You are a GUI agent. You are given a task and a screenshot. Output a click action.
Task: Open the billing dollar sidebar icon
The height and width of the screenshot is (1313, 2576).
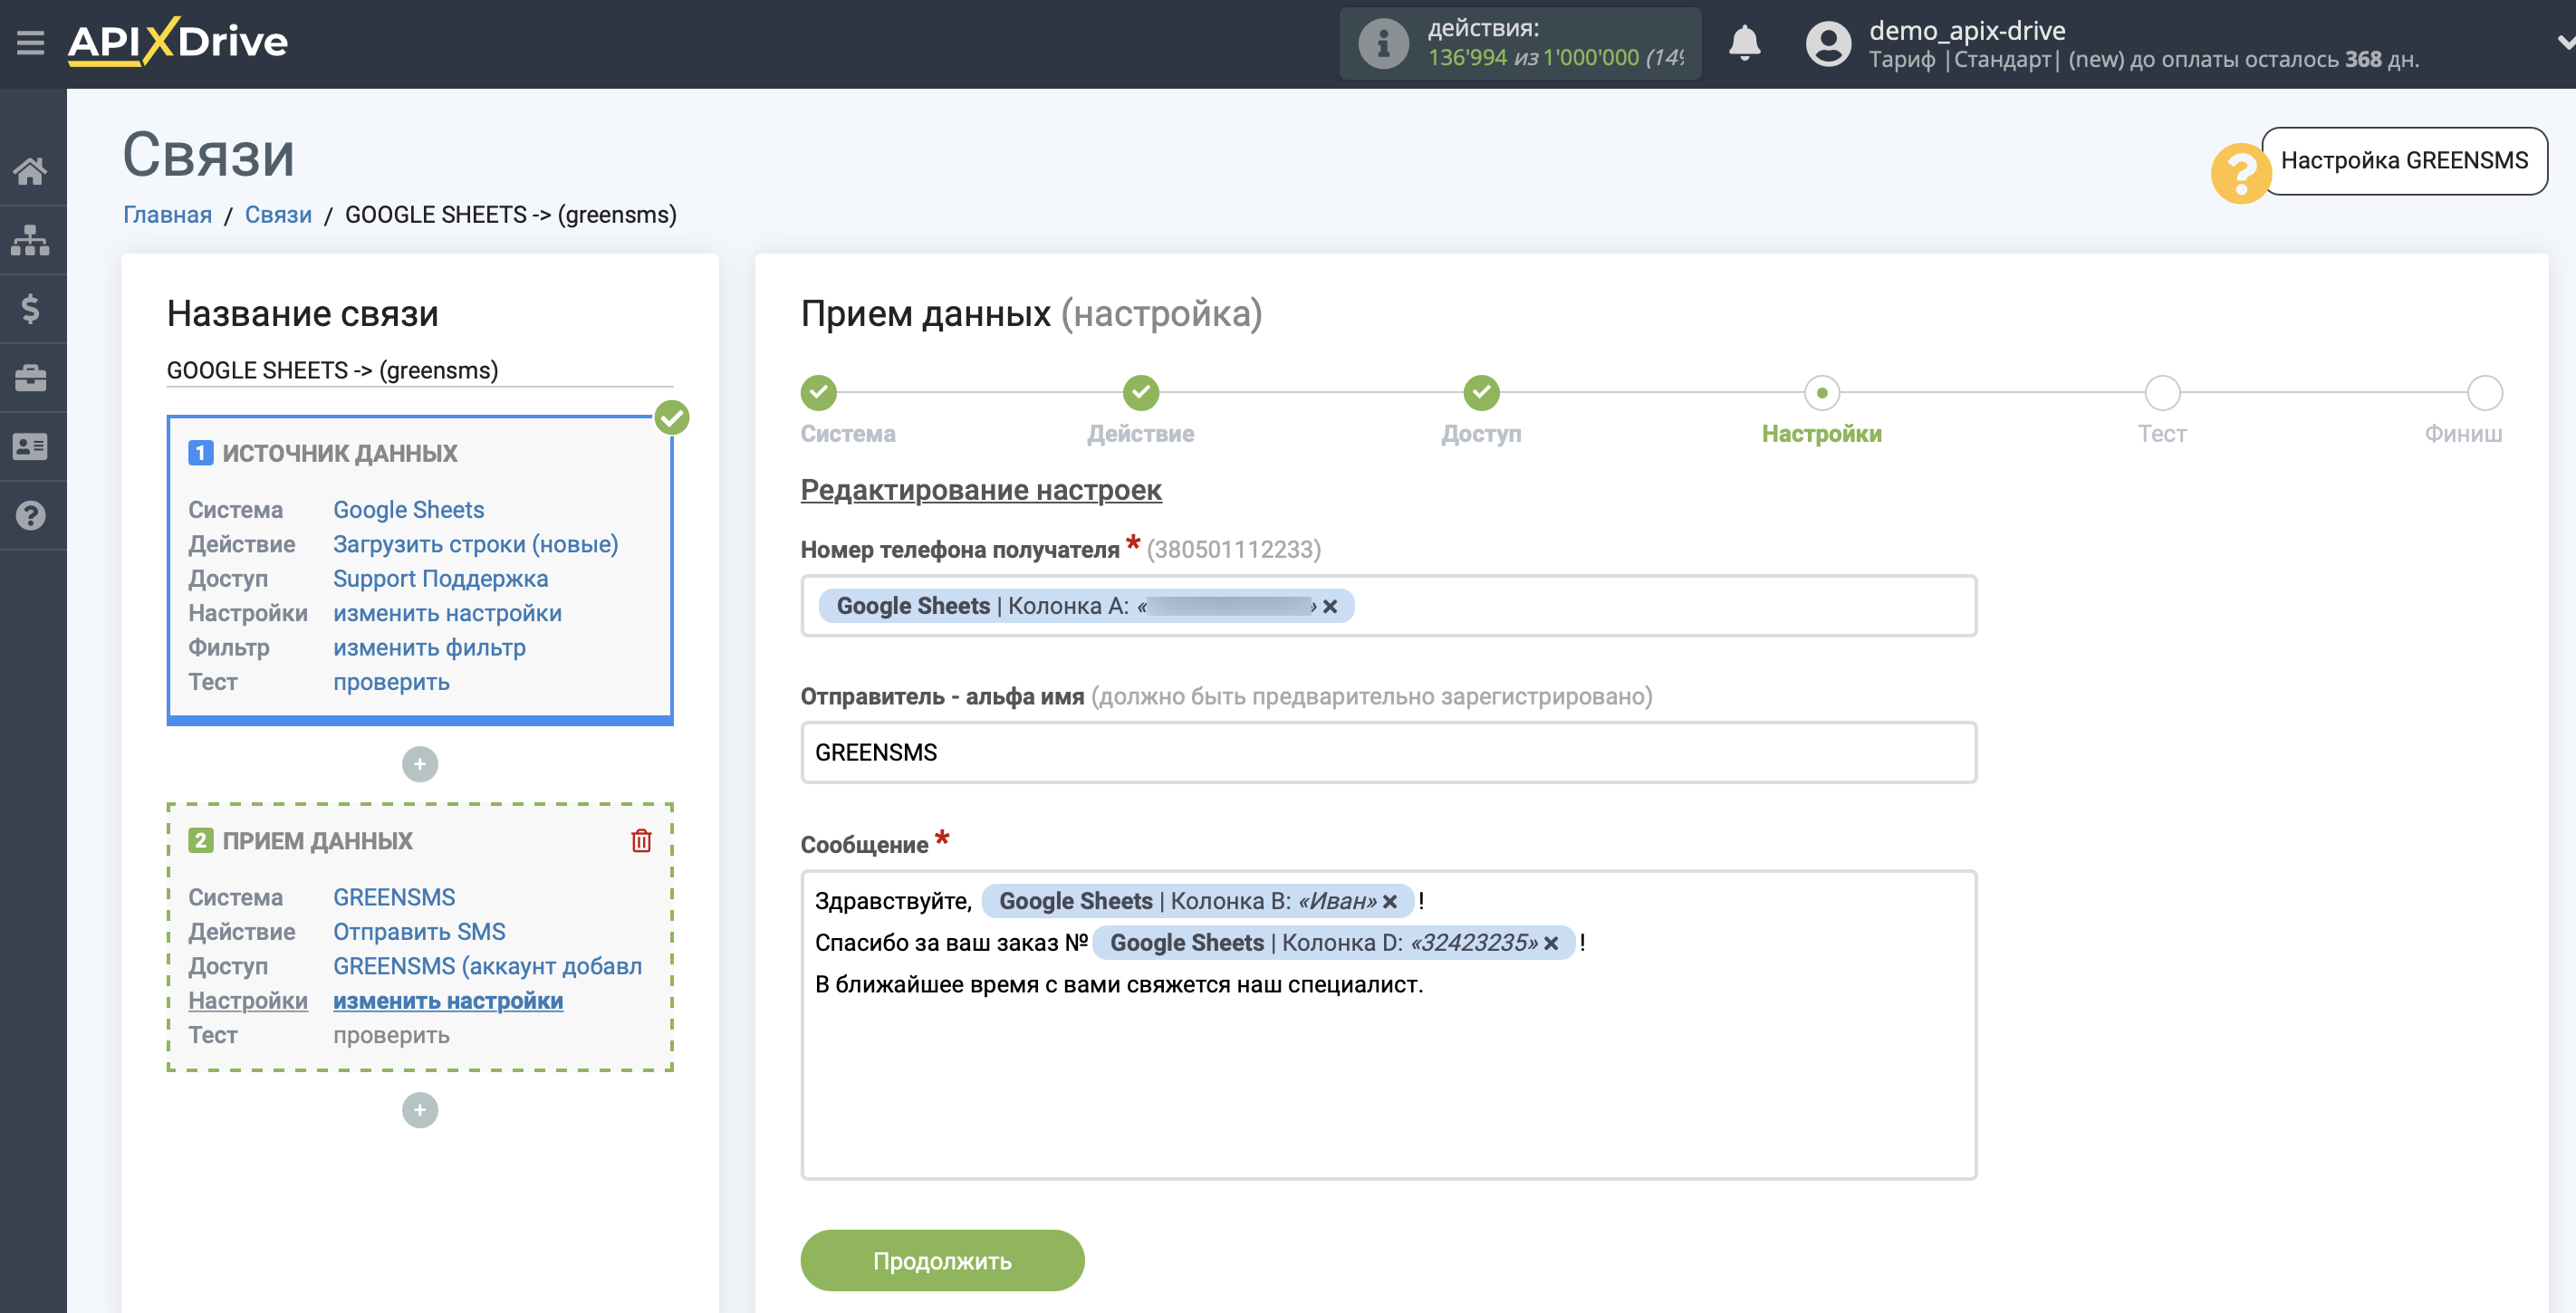[x=30, y=308]
